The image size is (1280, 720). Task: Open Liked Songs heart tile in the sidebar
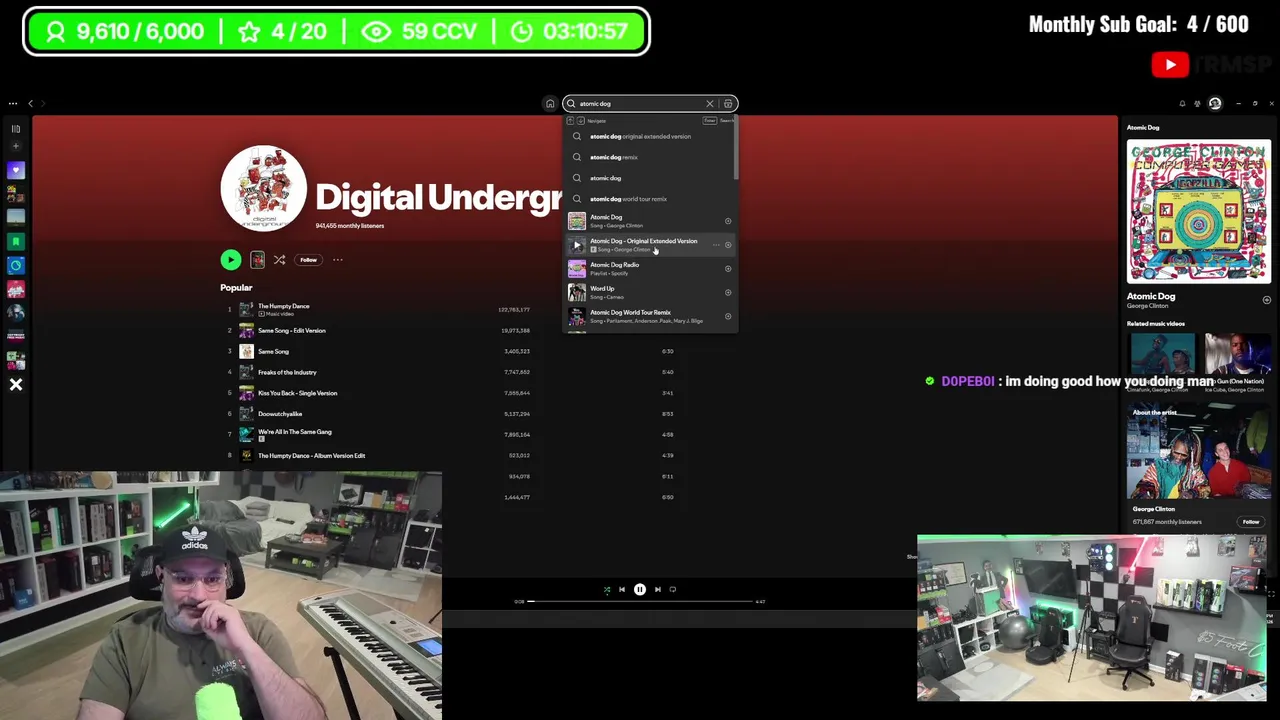point(16,170)
